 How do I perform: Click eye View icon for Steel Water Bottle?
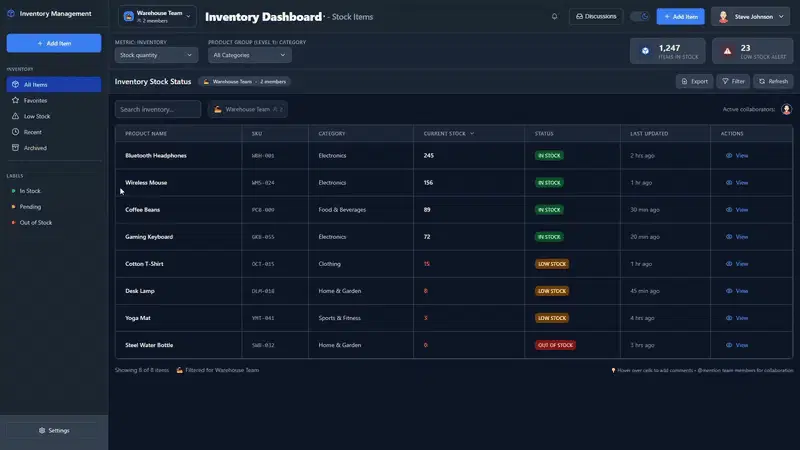(729, 345)
